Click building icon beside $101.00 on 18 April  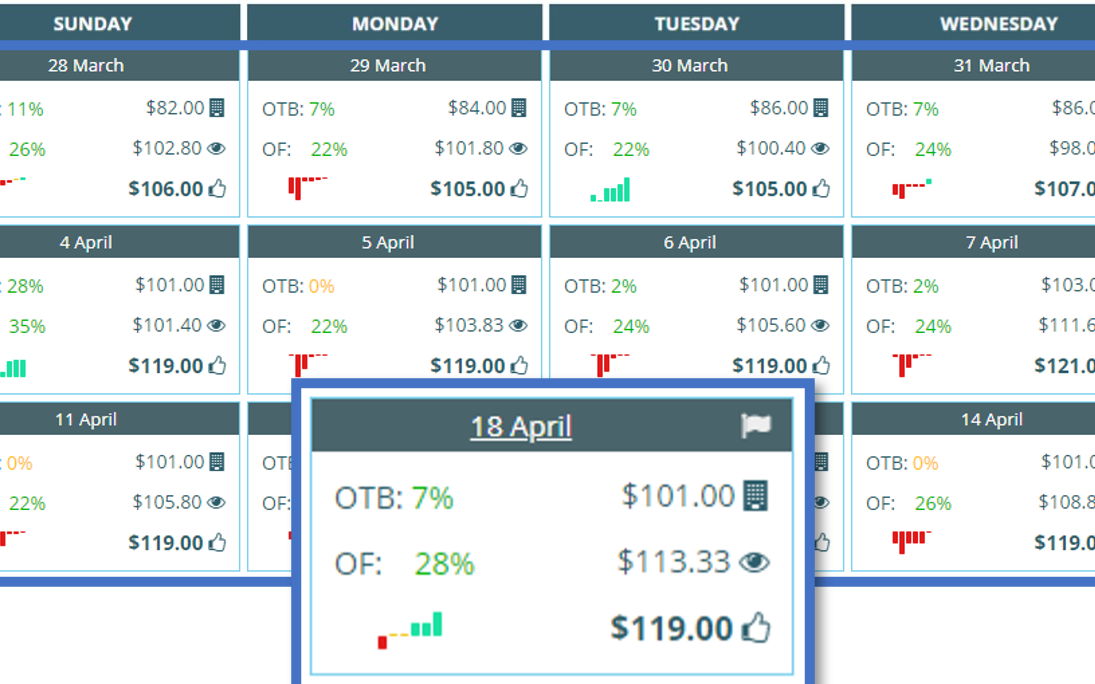click(x=756, y=495)
